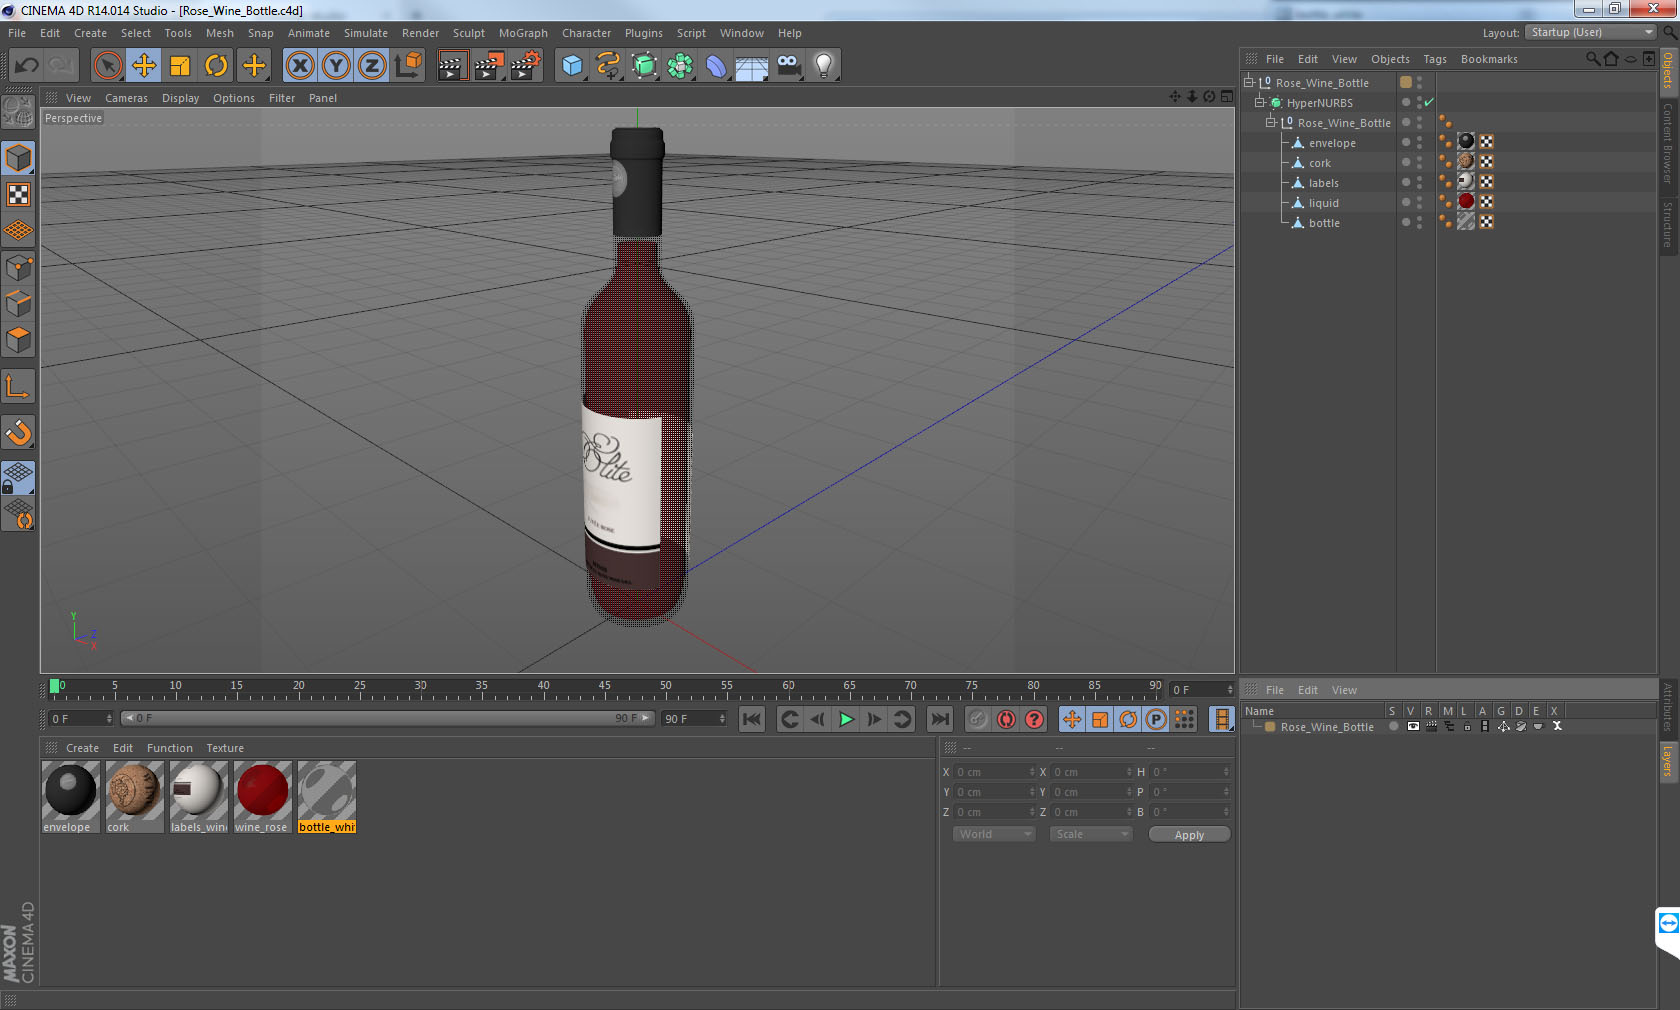Open the MoGraph menu
This screenshot has width=1680, height=1010.
523,33
